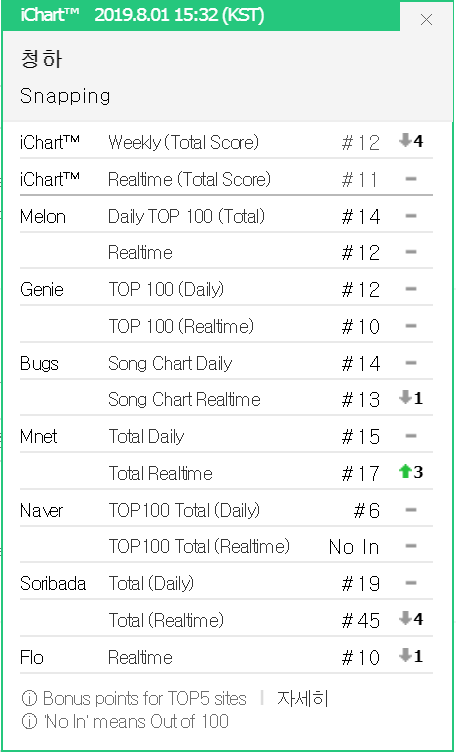
Task: Click the Naver TOP100 Total (Daily) entry
Action: coord(226,511)
